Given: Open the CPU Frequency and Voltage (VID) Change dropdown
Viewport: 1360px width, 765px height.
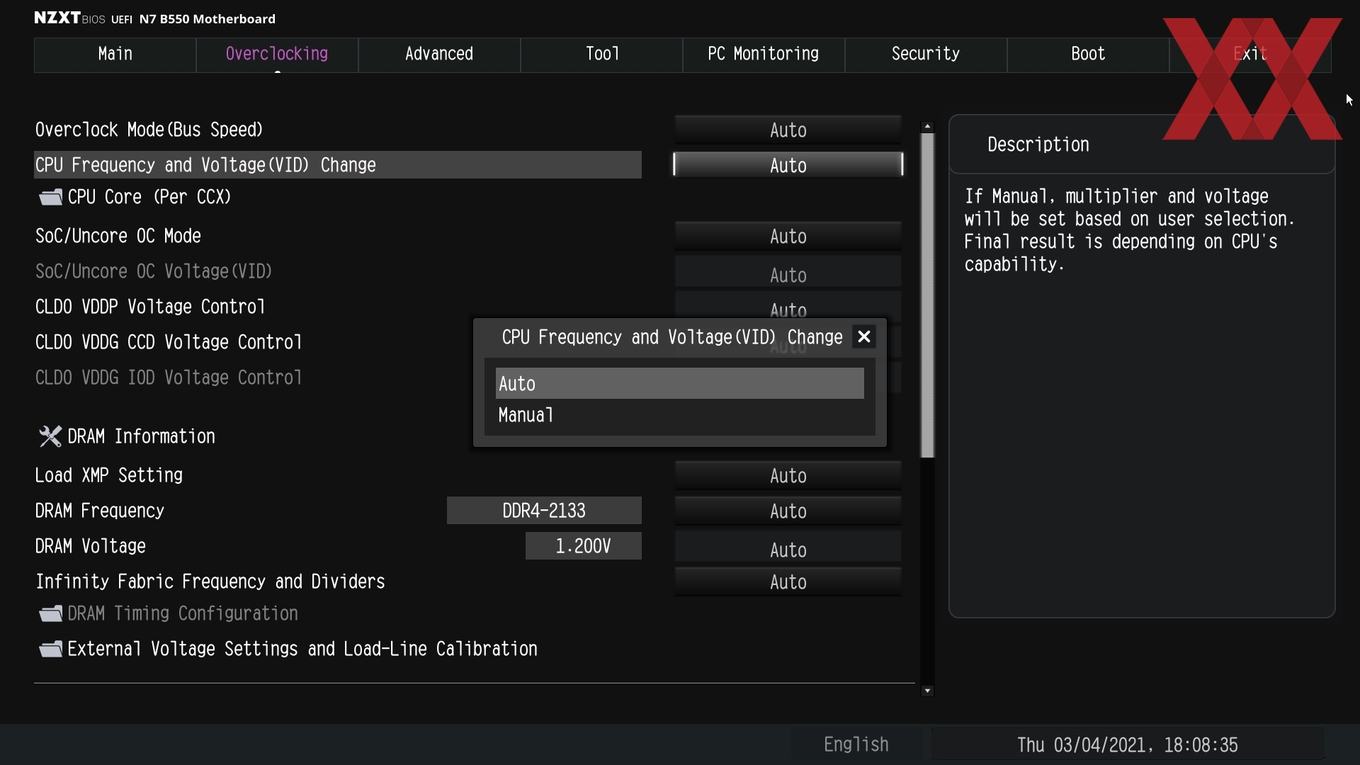Looking at the screenshot, I should [x=788, y=165].
